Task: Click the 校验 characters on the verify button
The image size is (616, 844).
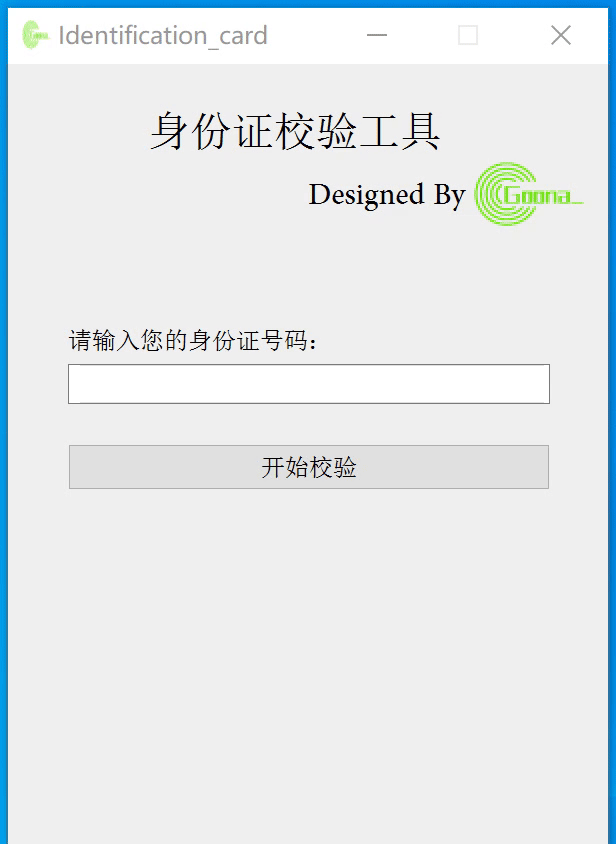Action: (333, 467)
